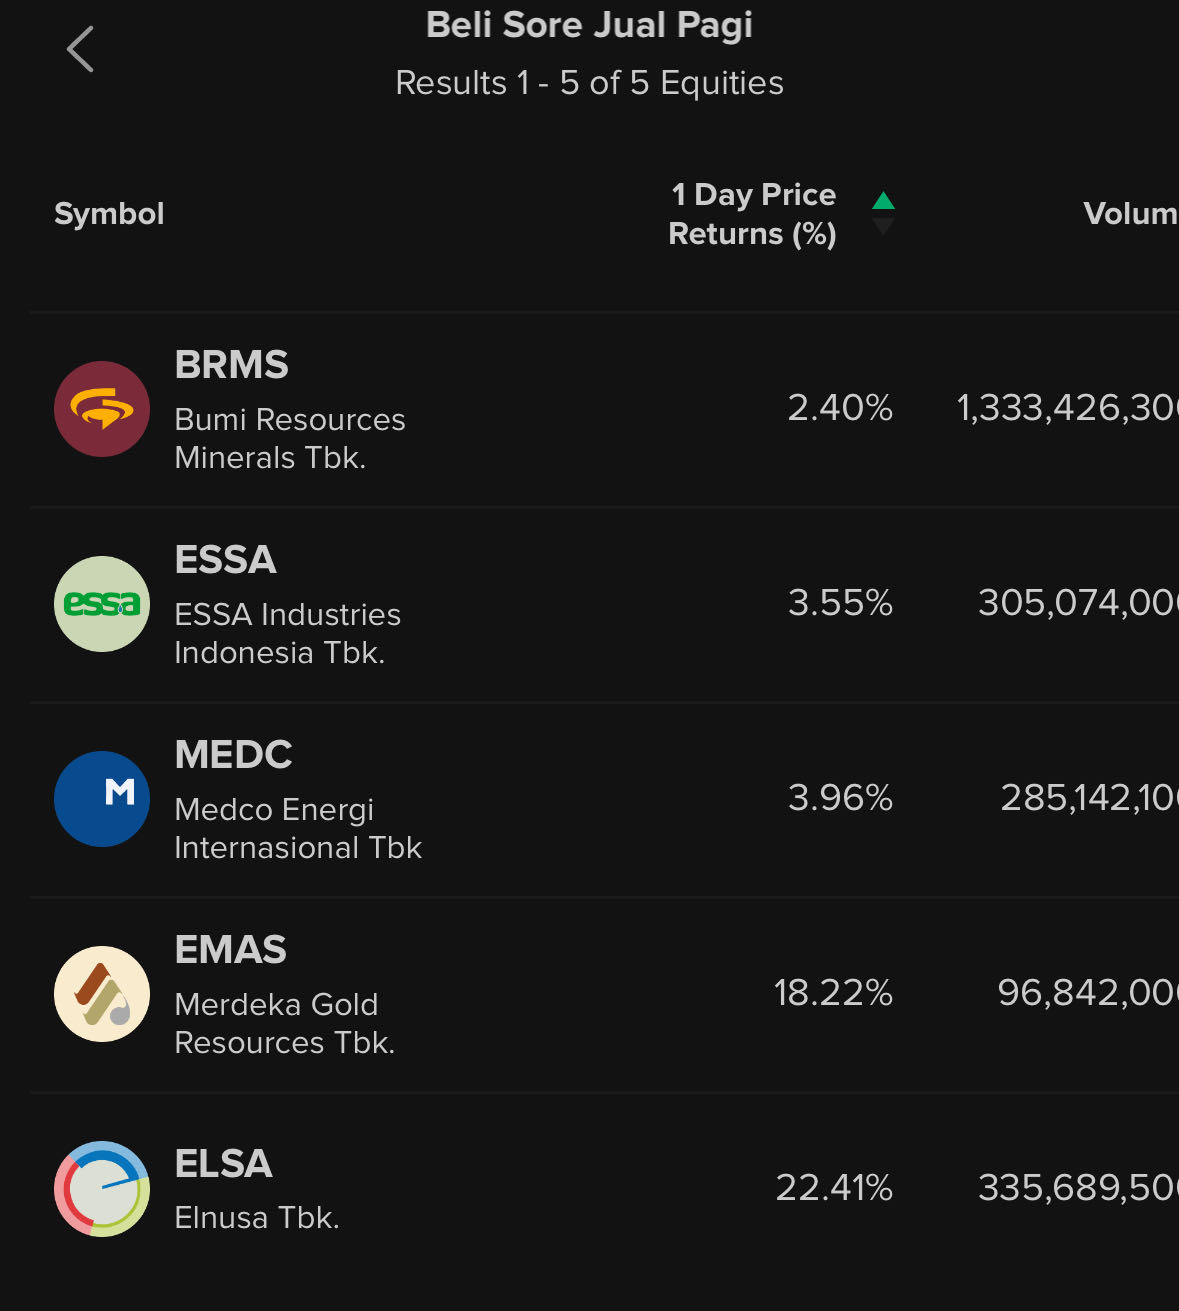
Task: Sort by the Symbol column header
Action: 109,214
